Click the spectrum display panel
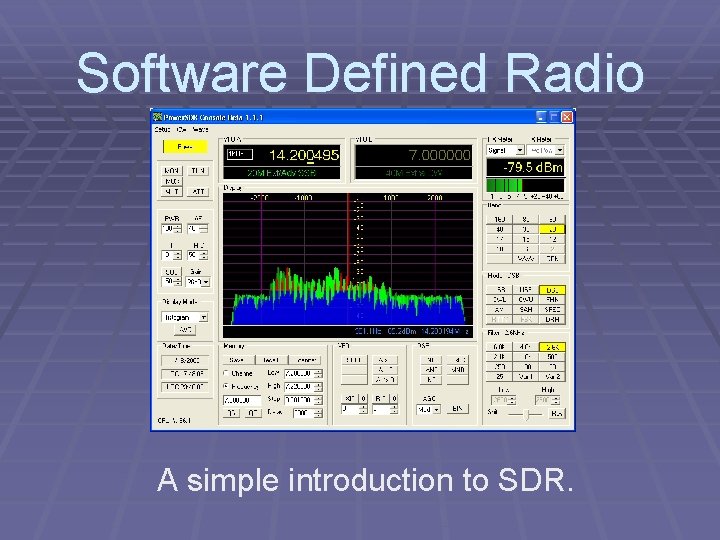 tap(348, 259)
